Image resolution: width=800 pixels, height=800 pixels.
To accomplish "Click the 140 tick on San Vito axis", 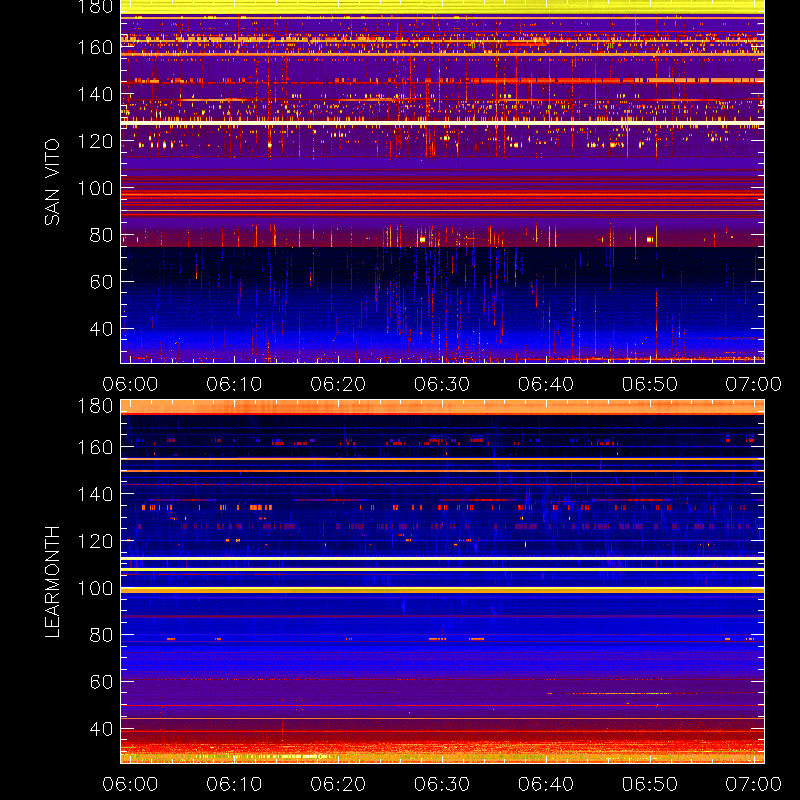I will (x=95, y=94).
